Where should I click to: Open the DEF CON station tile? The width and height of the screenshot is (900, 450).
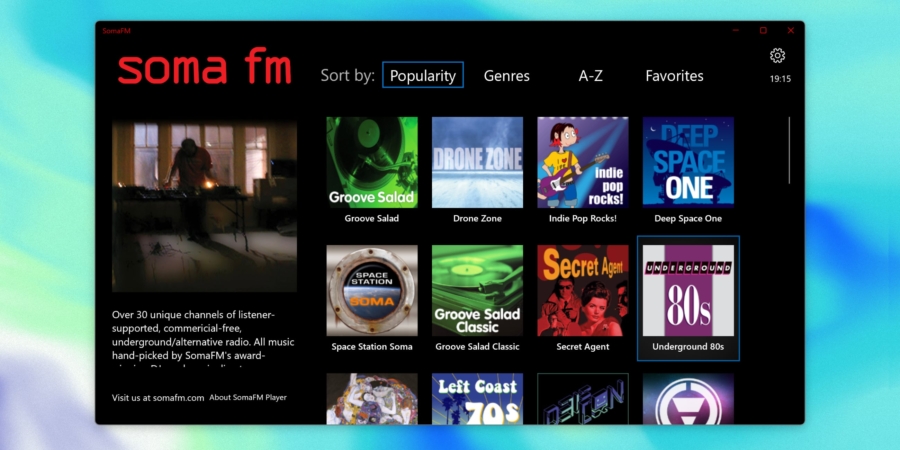pyautogui.click(x=582, y=399)
